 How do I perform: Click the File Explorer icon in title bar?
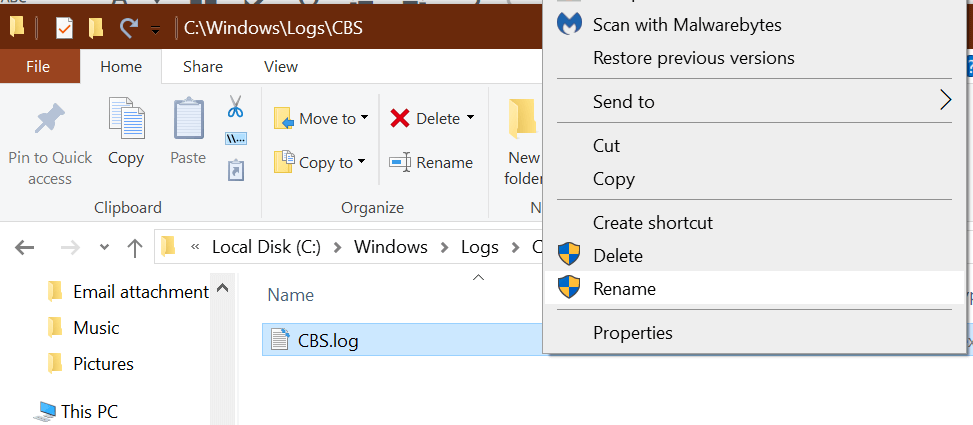[17, 27]
